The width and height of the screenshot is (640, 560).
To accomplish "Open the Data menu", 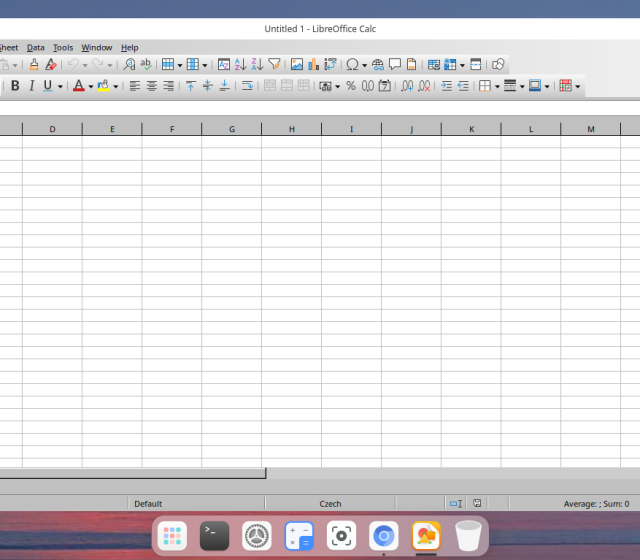I will point(36,47).
